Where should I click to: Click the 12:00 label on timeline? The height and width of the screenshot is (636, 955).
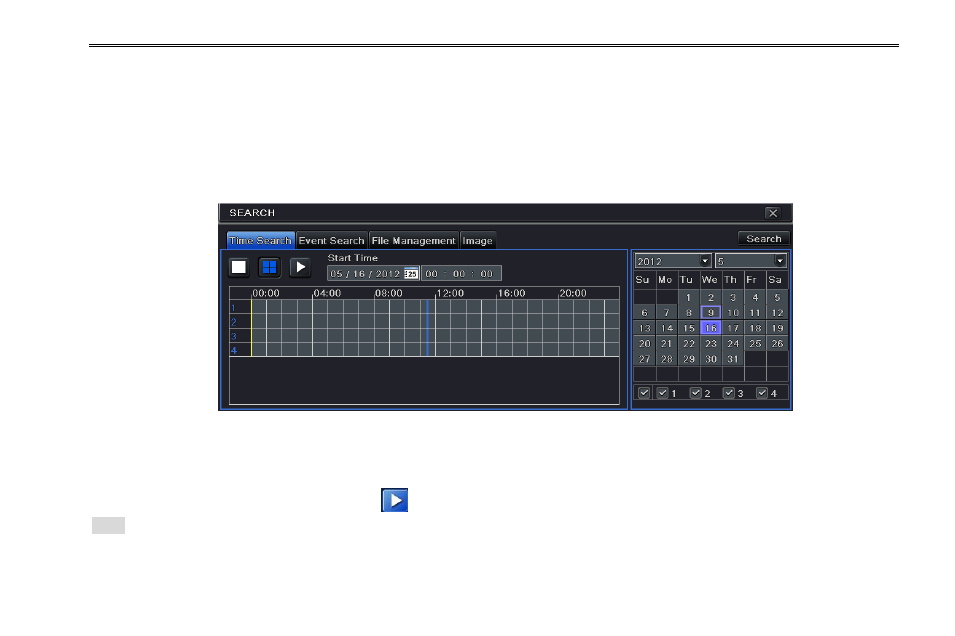click(450, 293)
